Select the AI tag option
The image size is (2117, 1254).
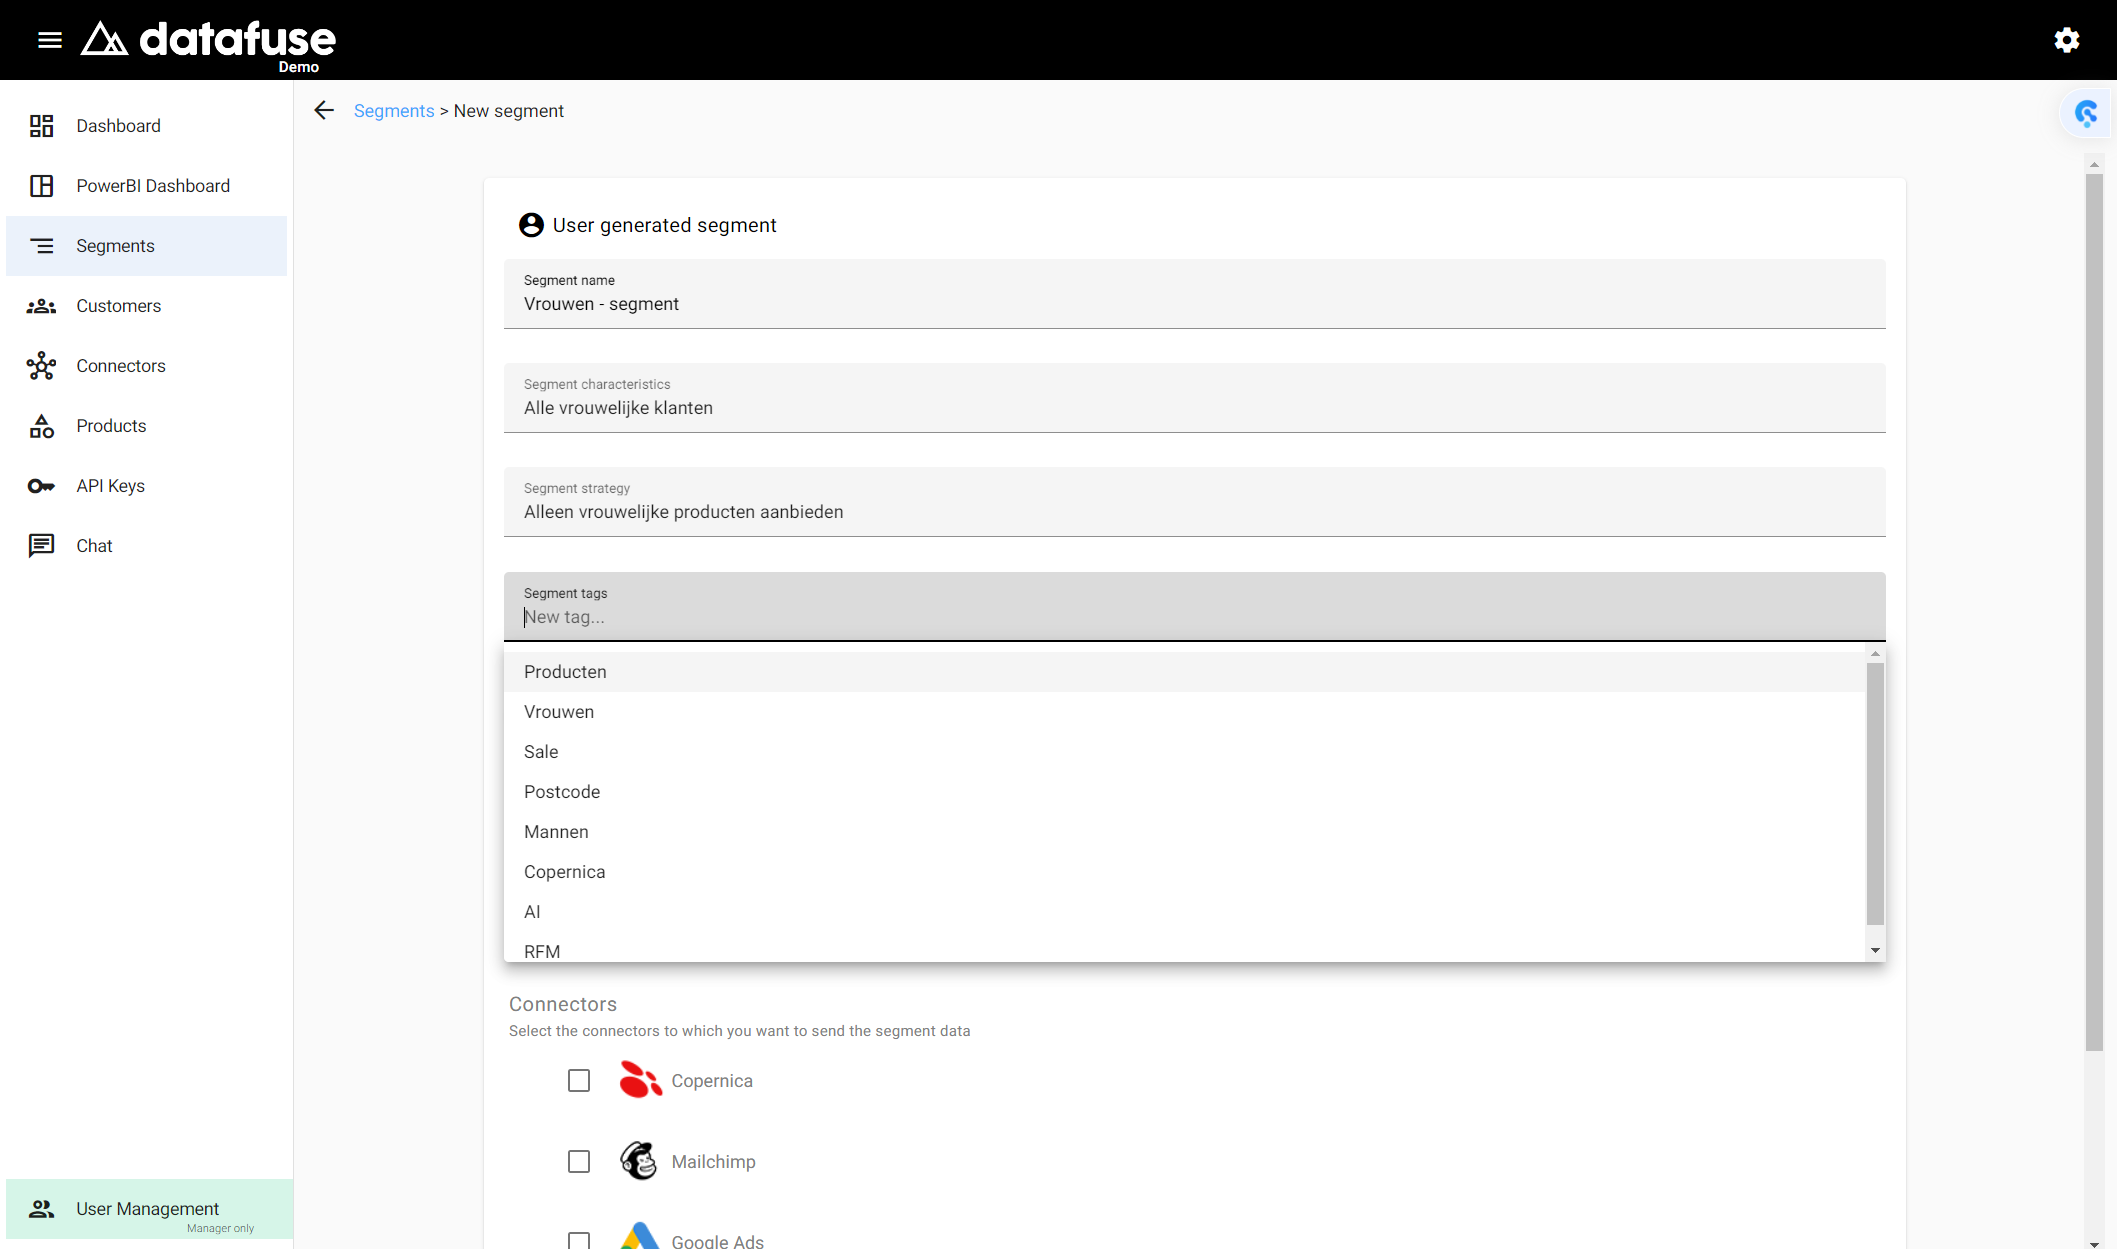tap(1185, 912)
